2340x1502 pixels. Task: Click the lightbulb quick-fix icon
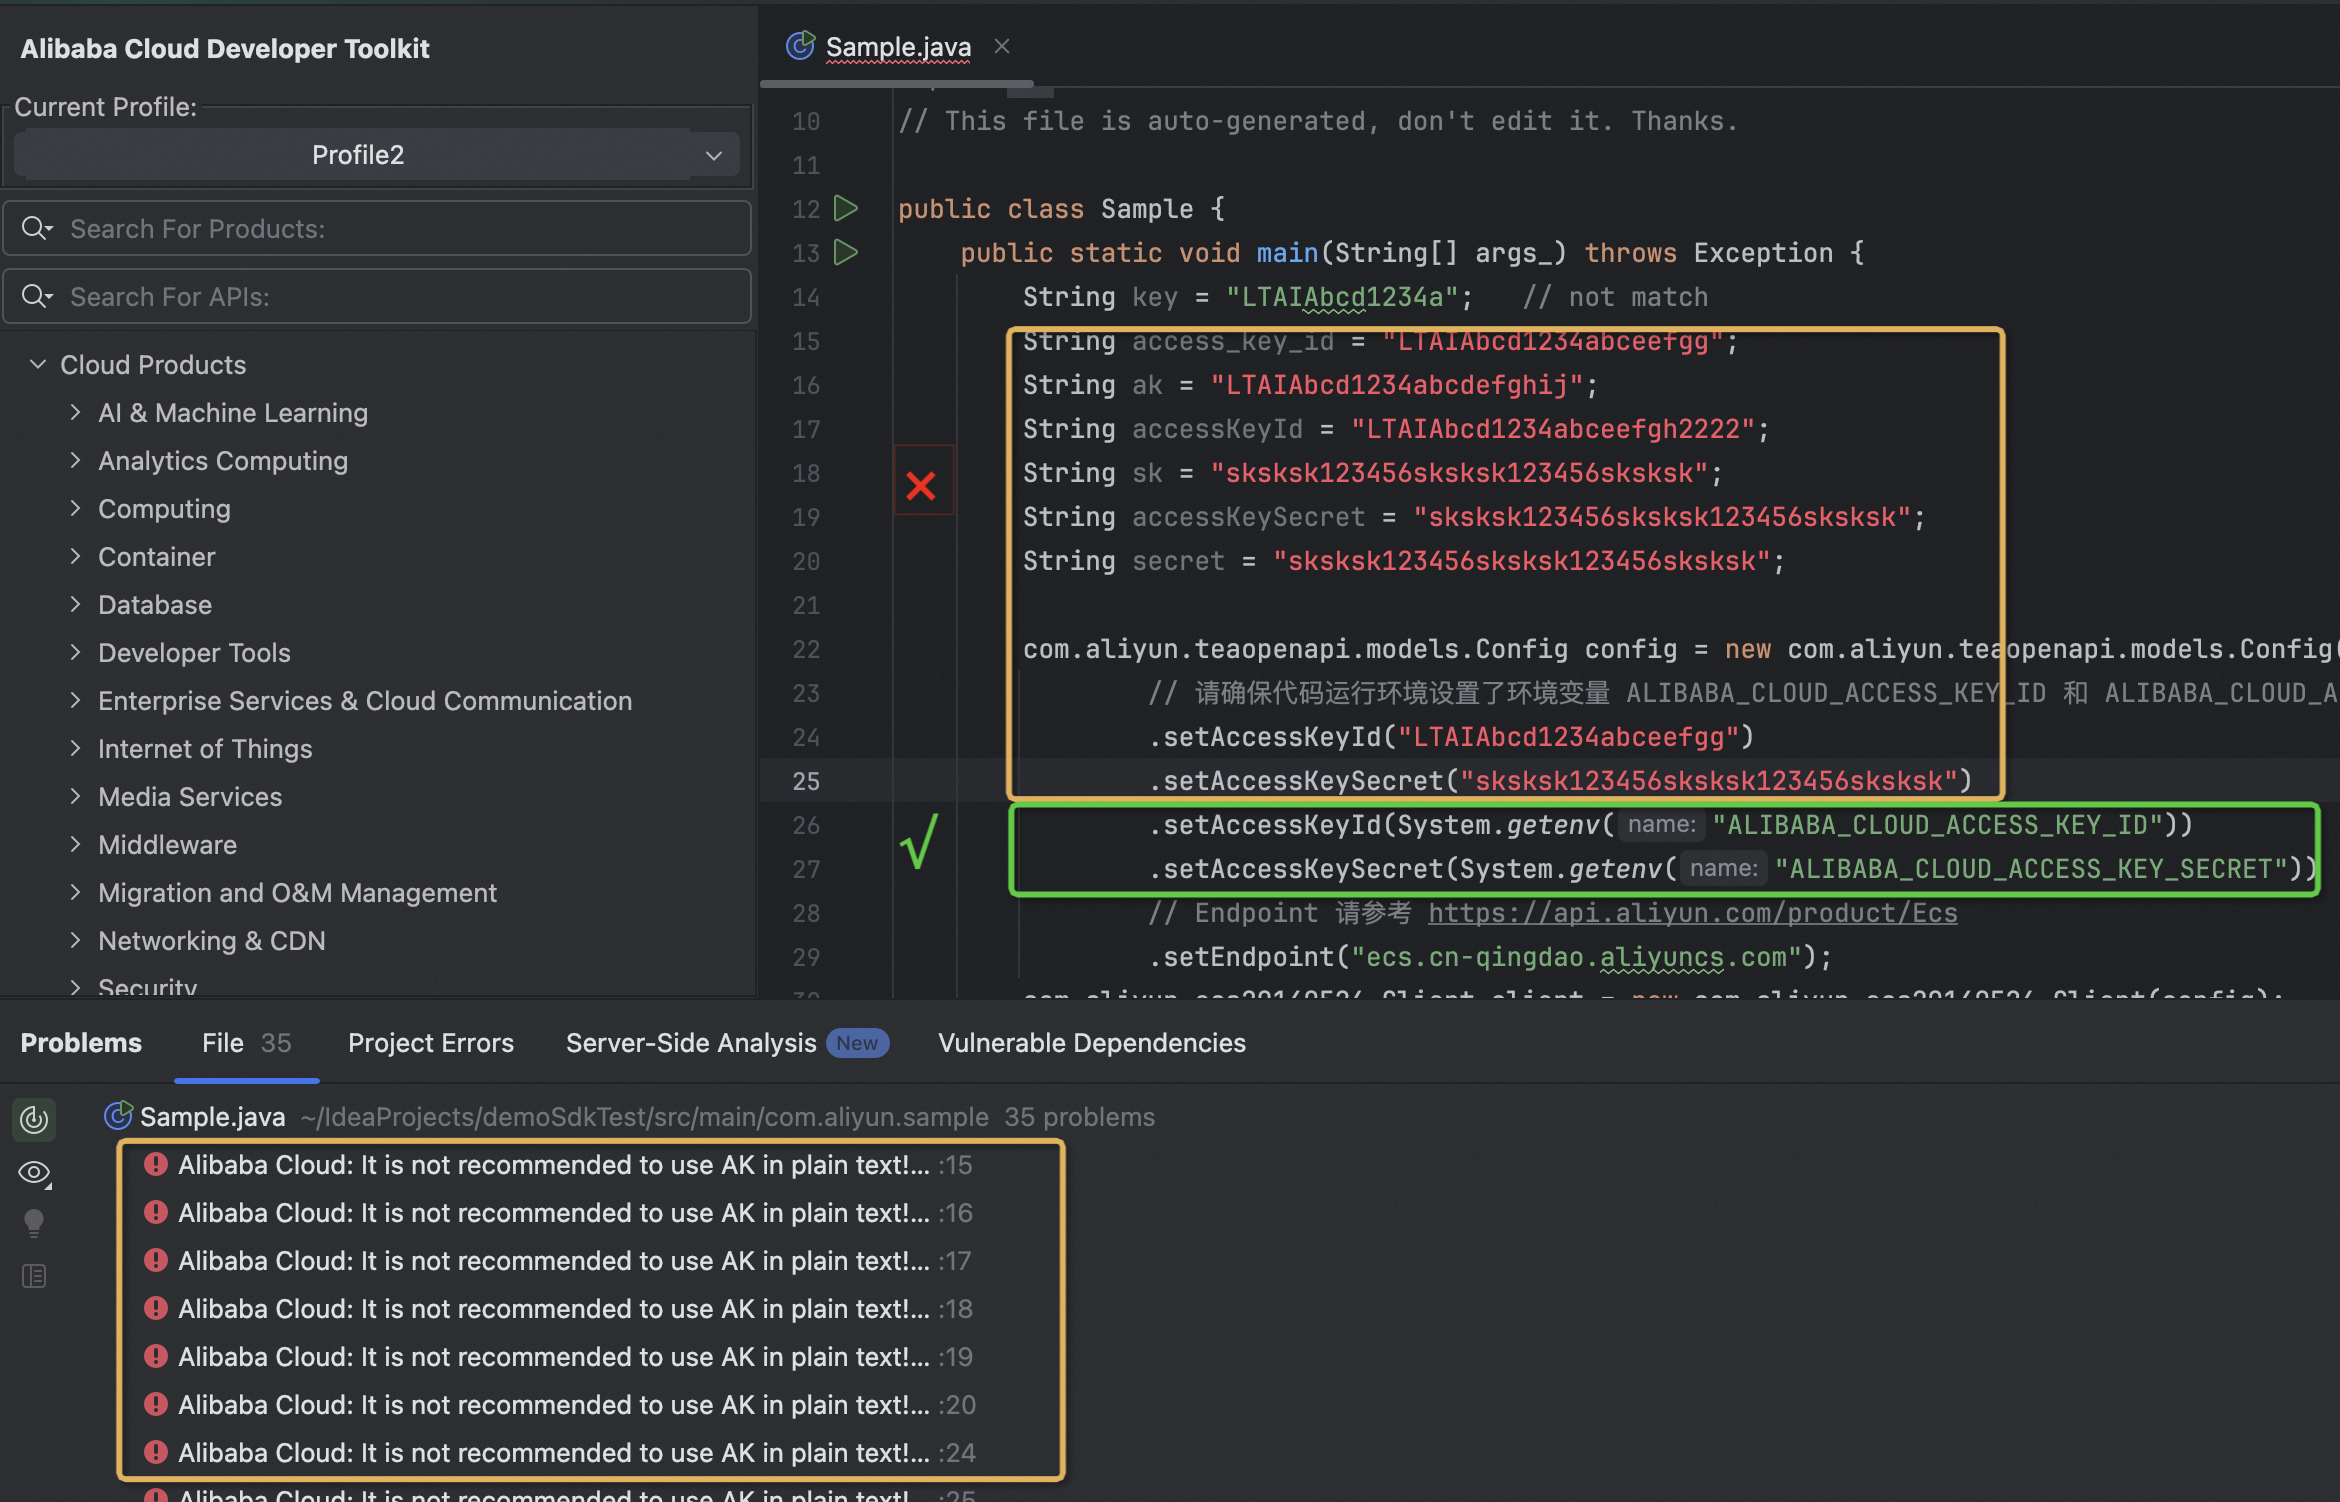point(34,1222)
